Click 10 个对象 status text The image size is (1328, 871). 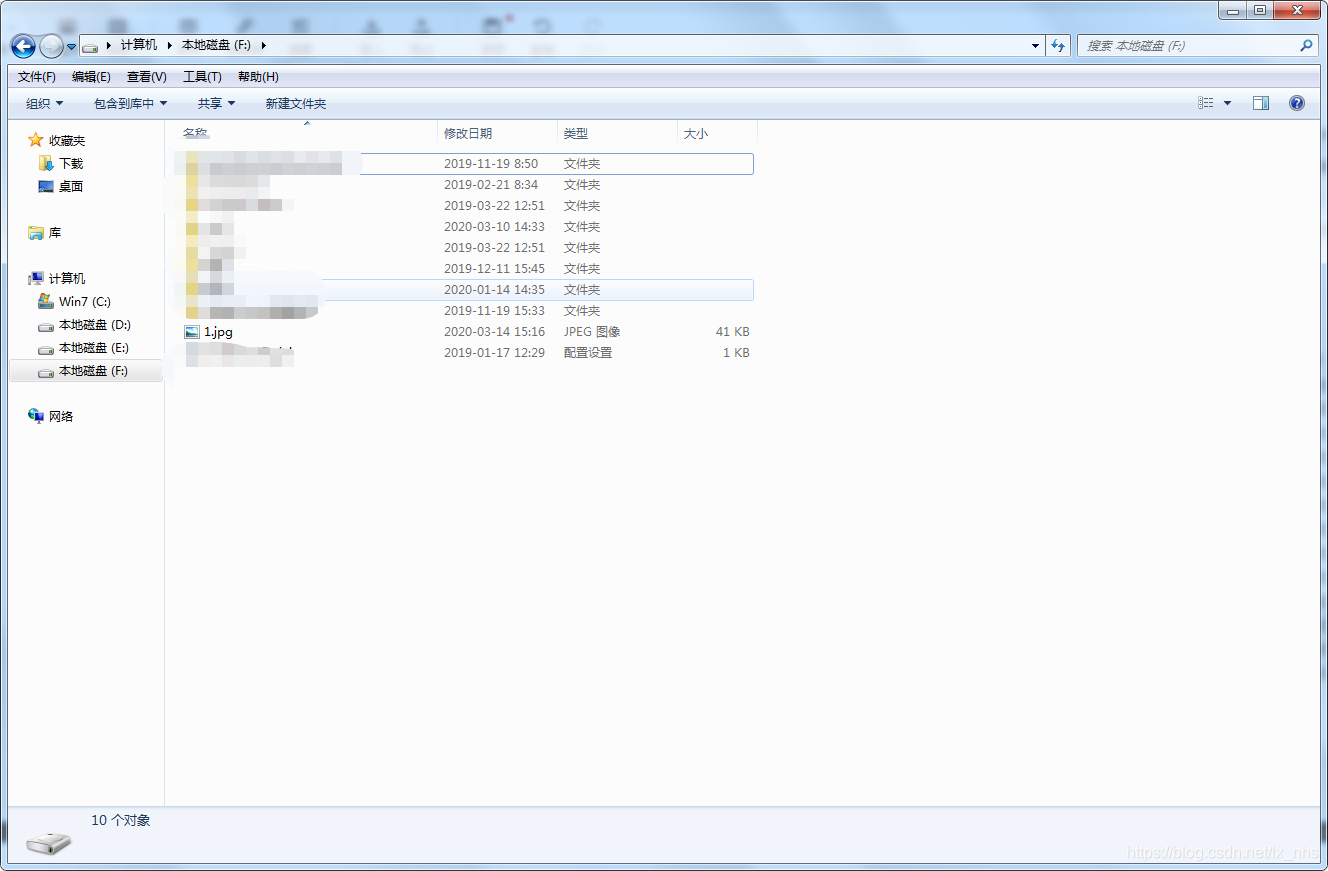[121, 820]
